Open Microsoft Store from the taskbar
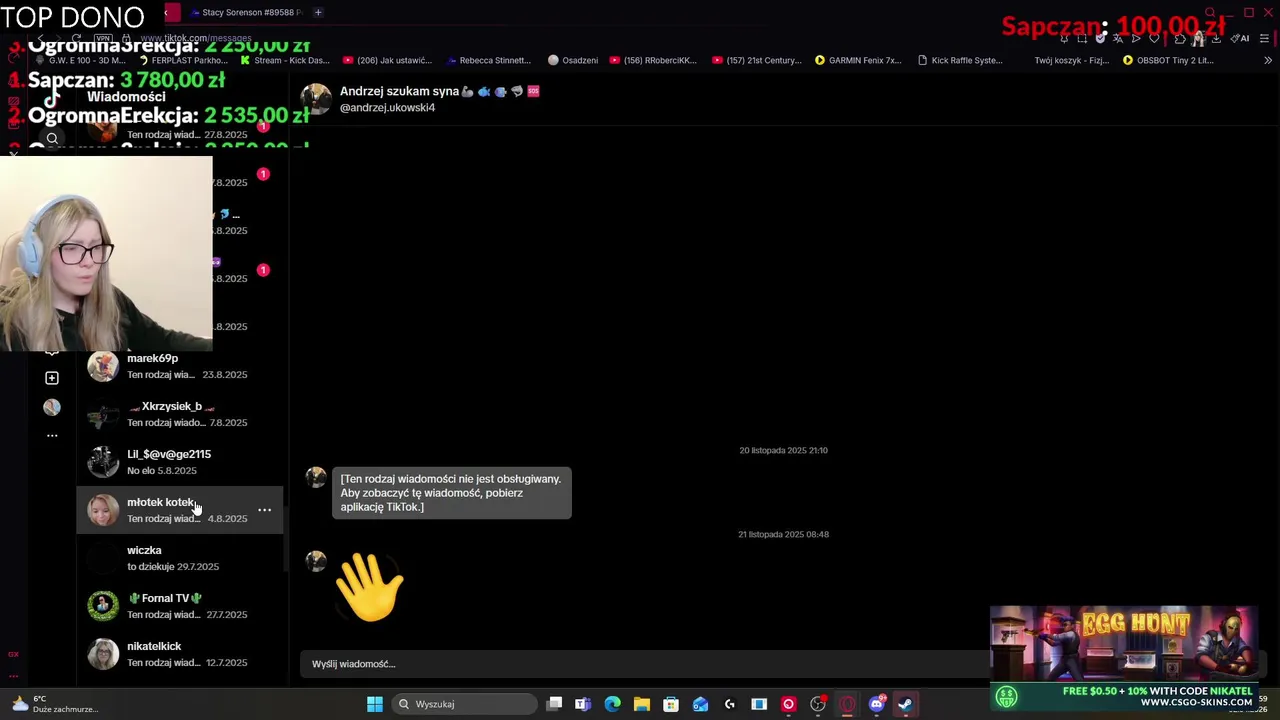 671,704
